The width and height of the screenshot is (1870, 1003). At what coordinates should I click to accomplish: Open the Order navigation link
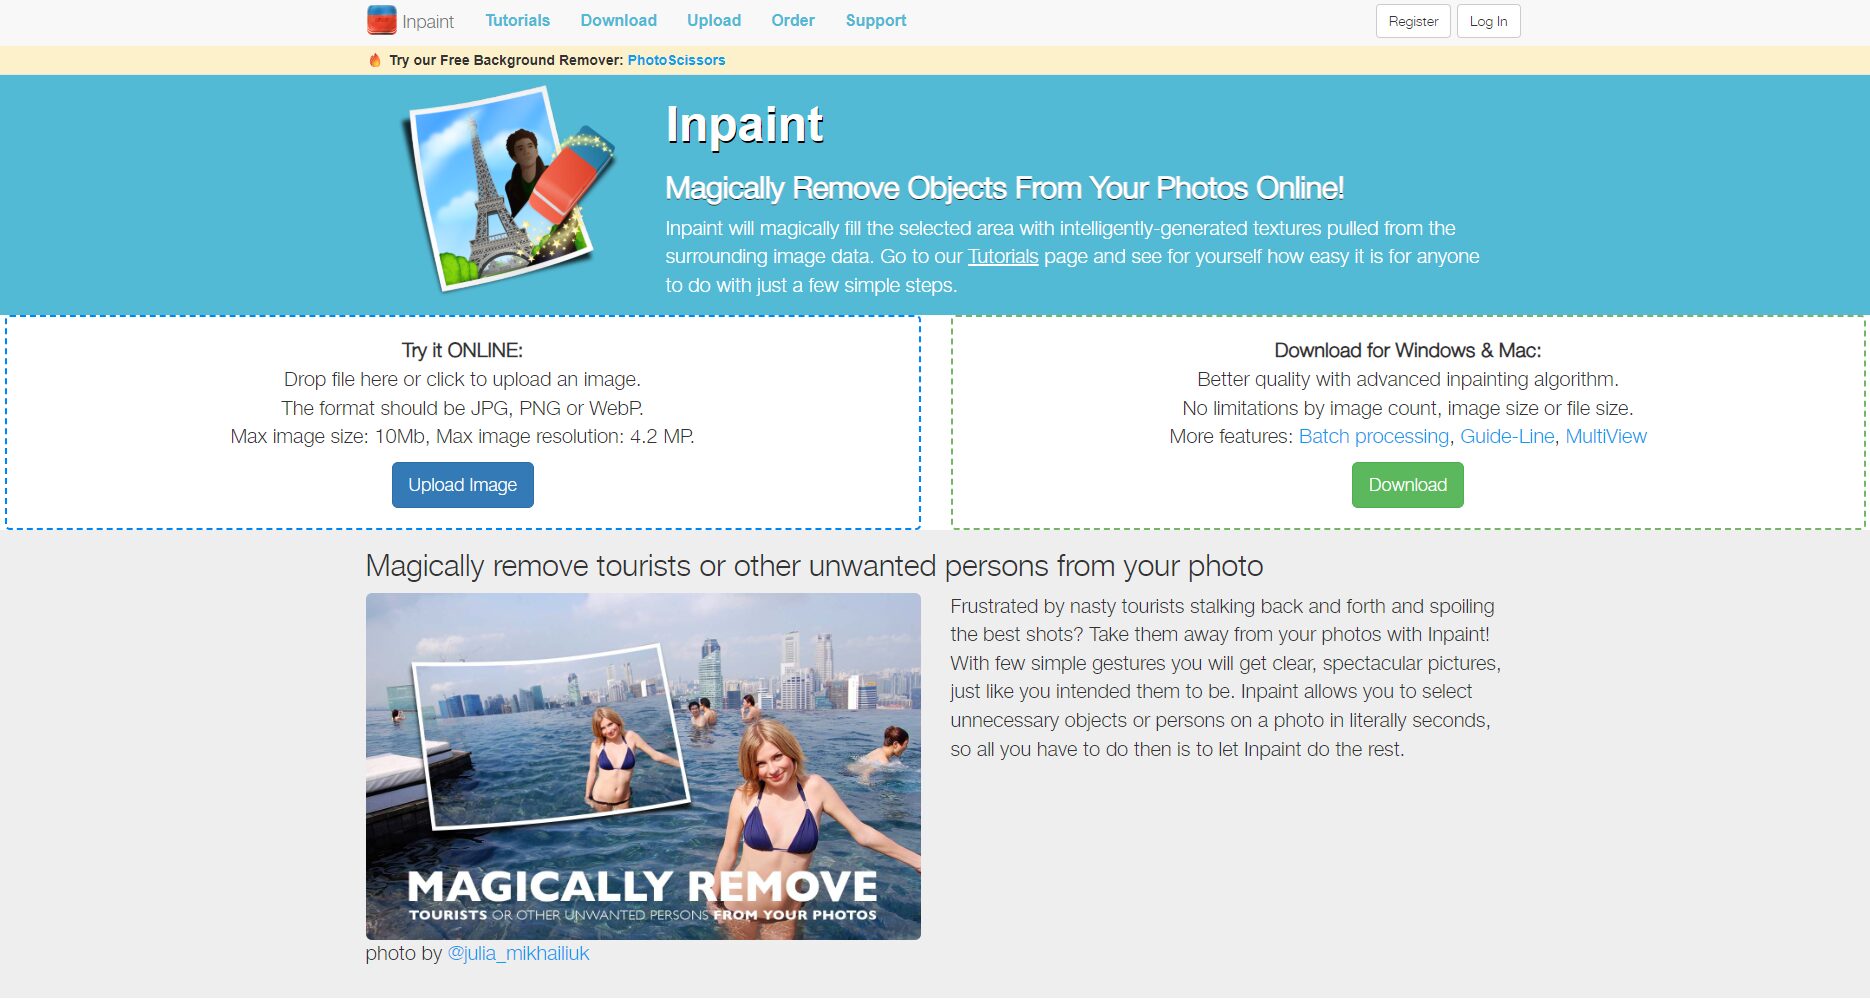coord(793,20)
